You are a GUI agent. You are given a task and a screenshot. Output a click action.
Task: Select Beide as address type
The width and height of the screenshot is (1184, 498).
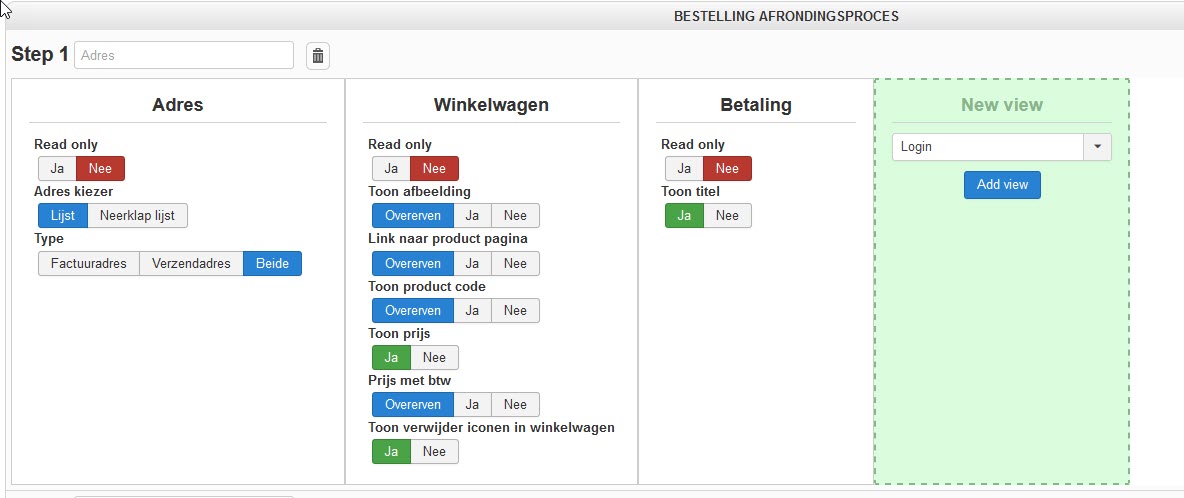tap(272, 263)
